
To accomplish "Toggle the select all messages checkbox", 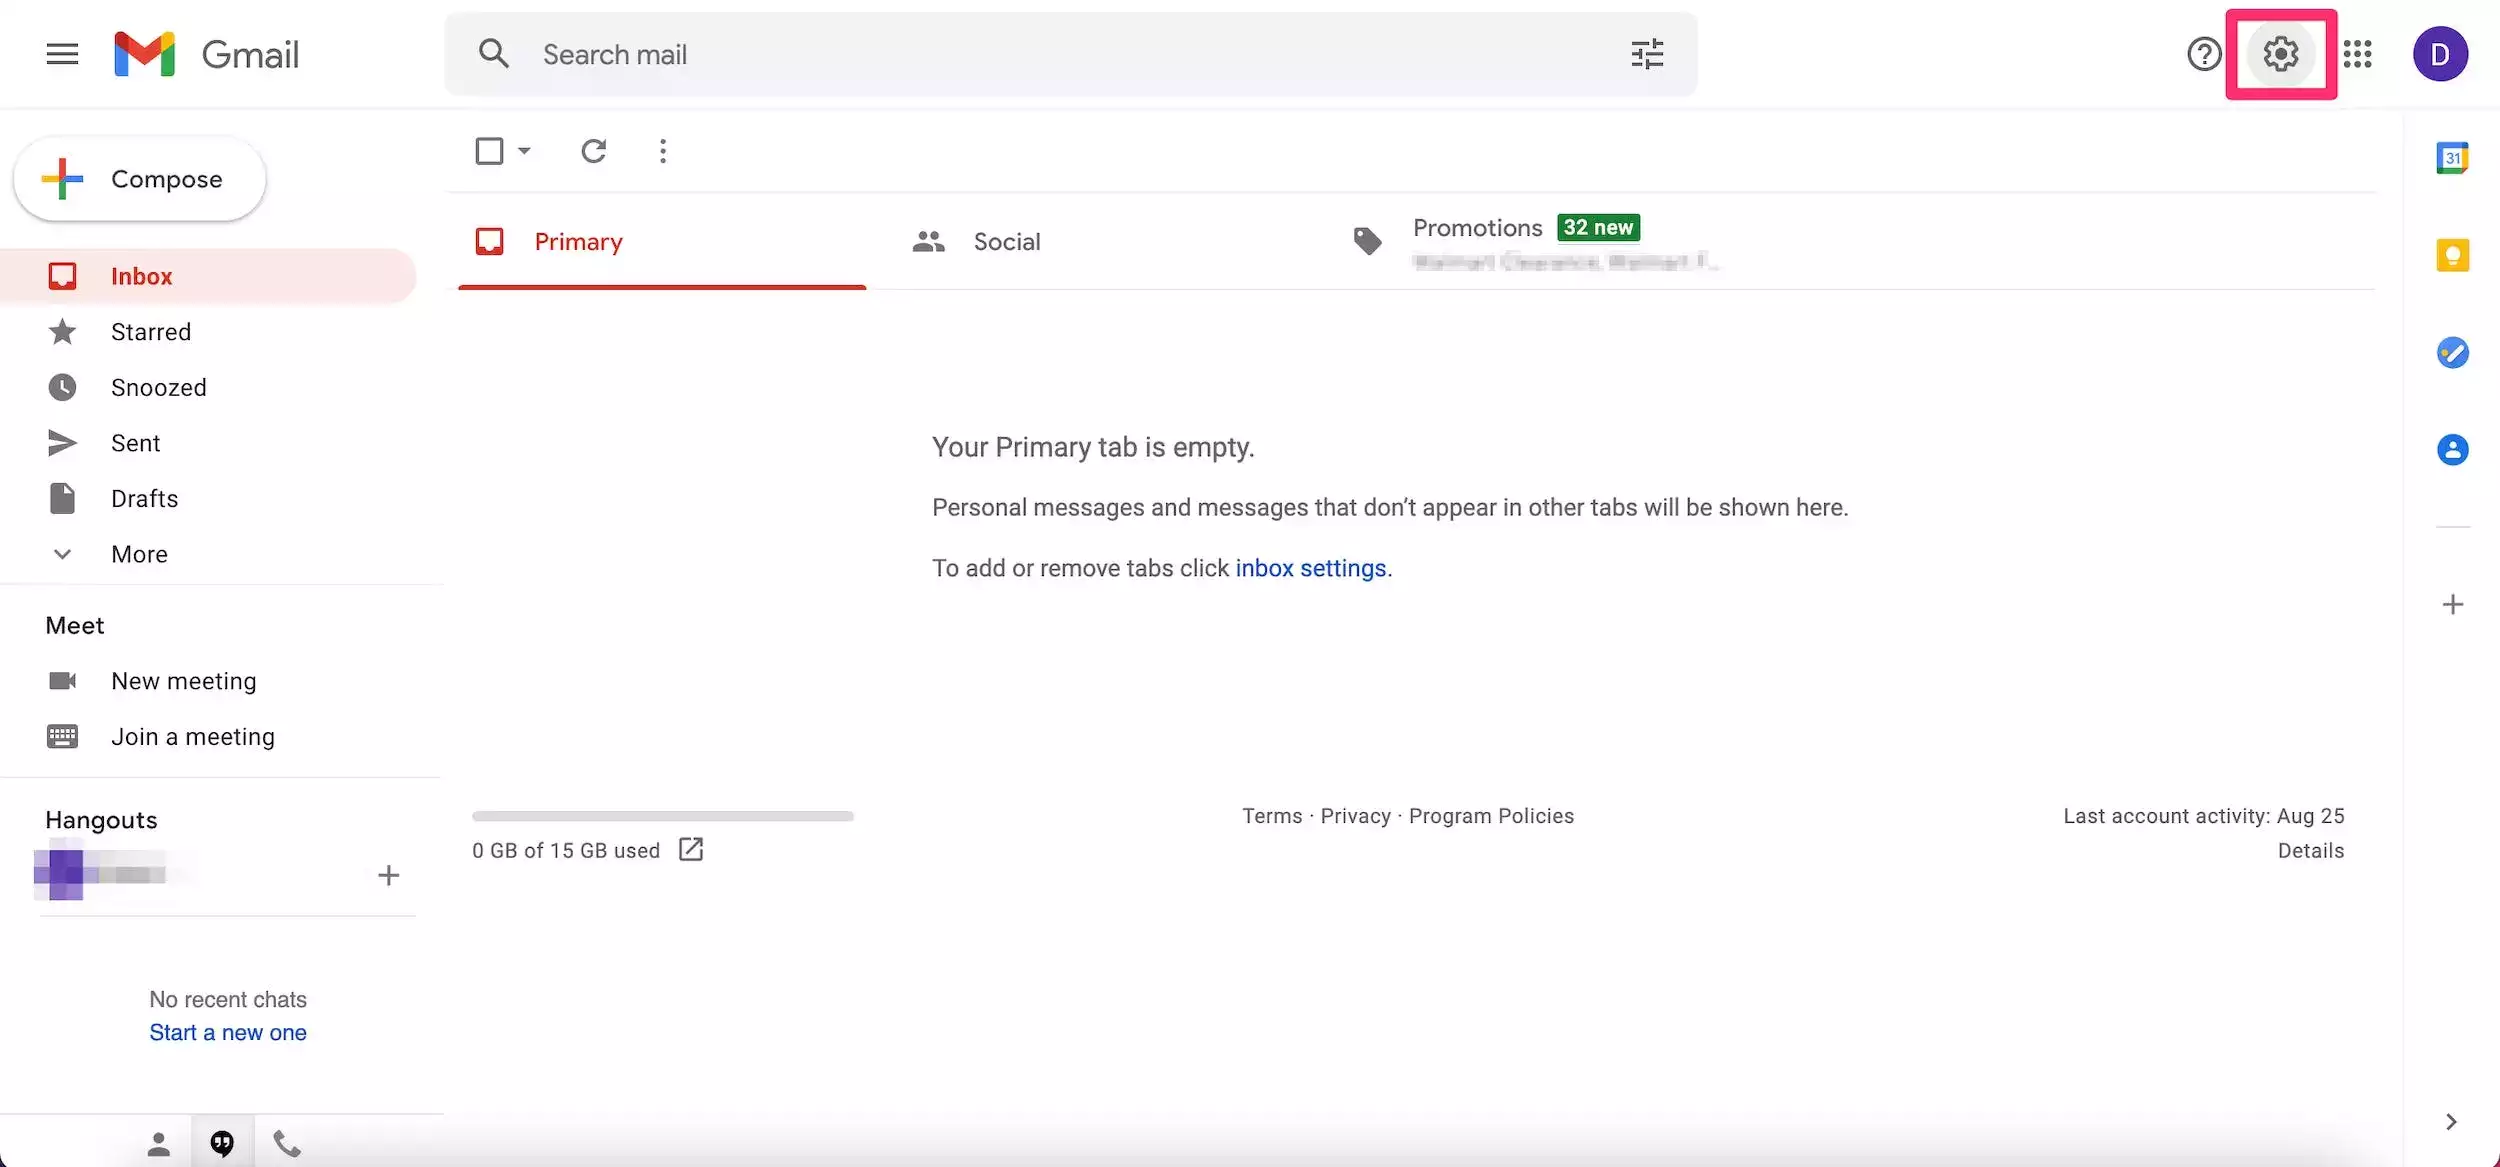I will click(489, 151).
